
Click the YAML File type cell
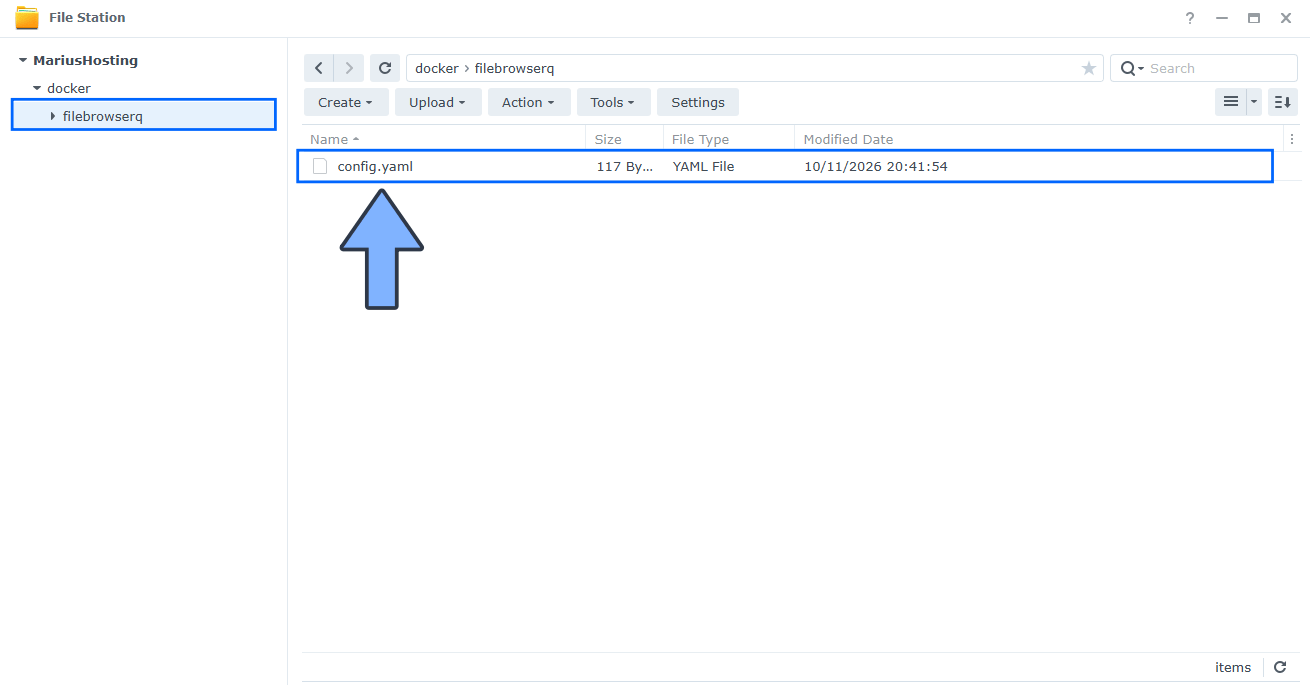point(703,166)
